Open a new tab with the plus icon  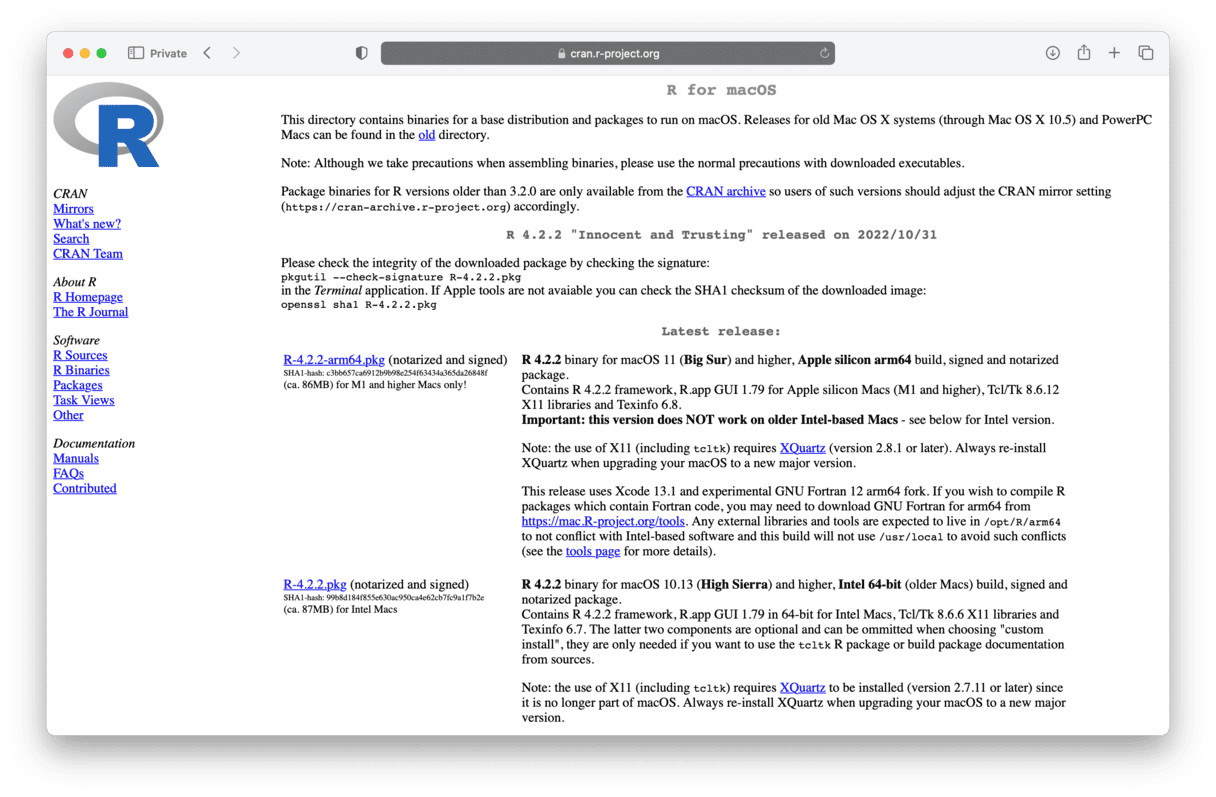coord(1114,53)
